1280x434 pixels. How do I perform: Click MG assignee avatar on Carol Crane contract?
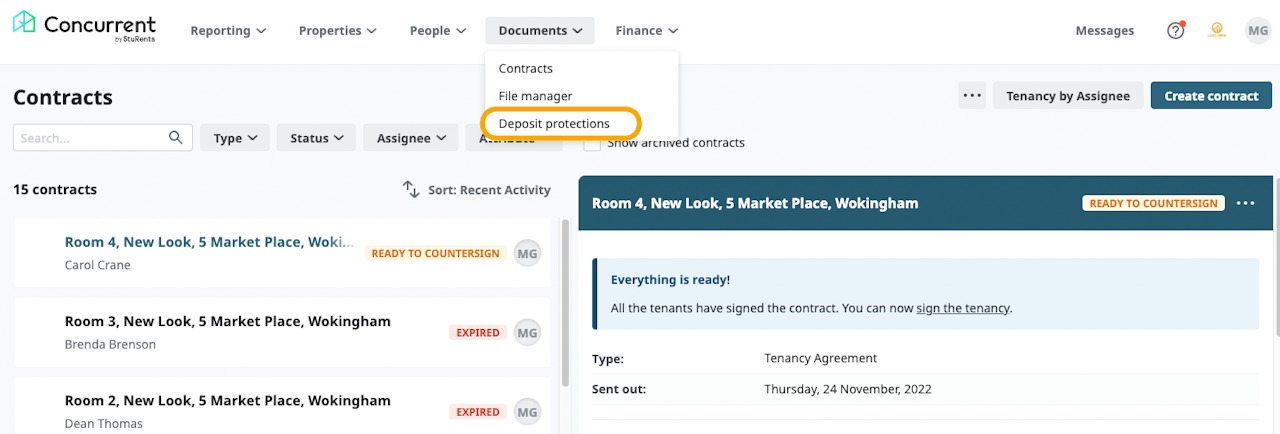coord(527,254)
